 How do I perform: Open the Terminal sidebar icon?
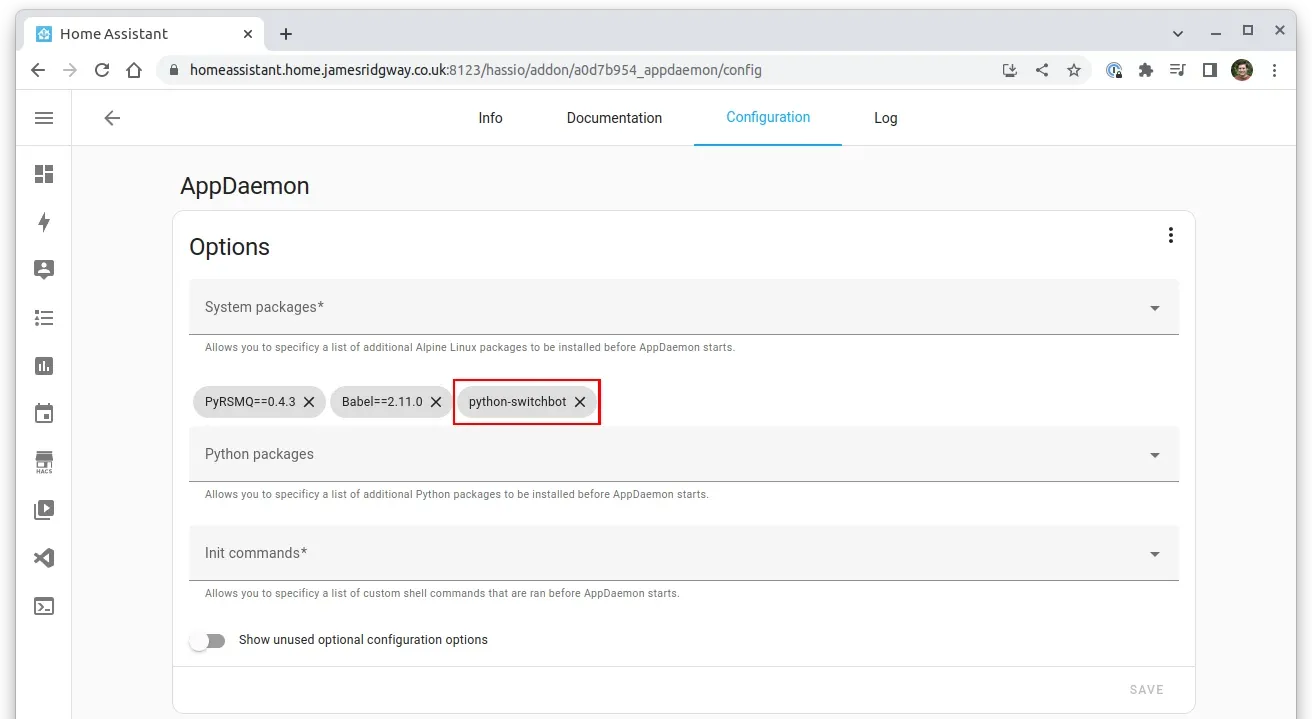44,606
